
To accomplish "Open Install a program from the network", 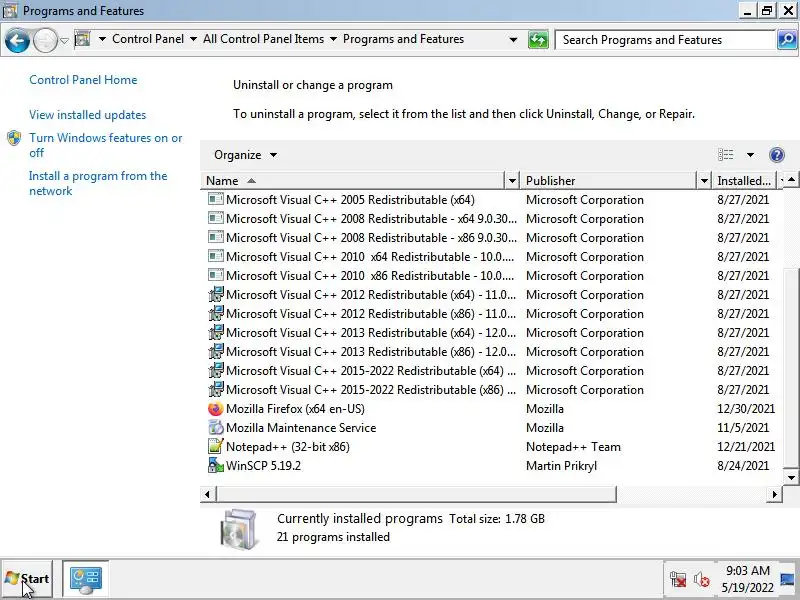I will click(x=98, y=183).
